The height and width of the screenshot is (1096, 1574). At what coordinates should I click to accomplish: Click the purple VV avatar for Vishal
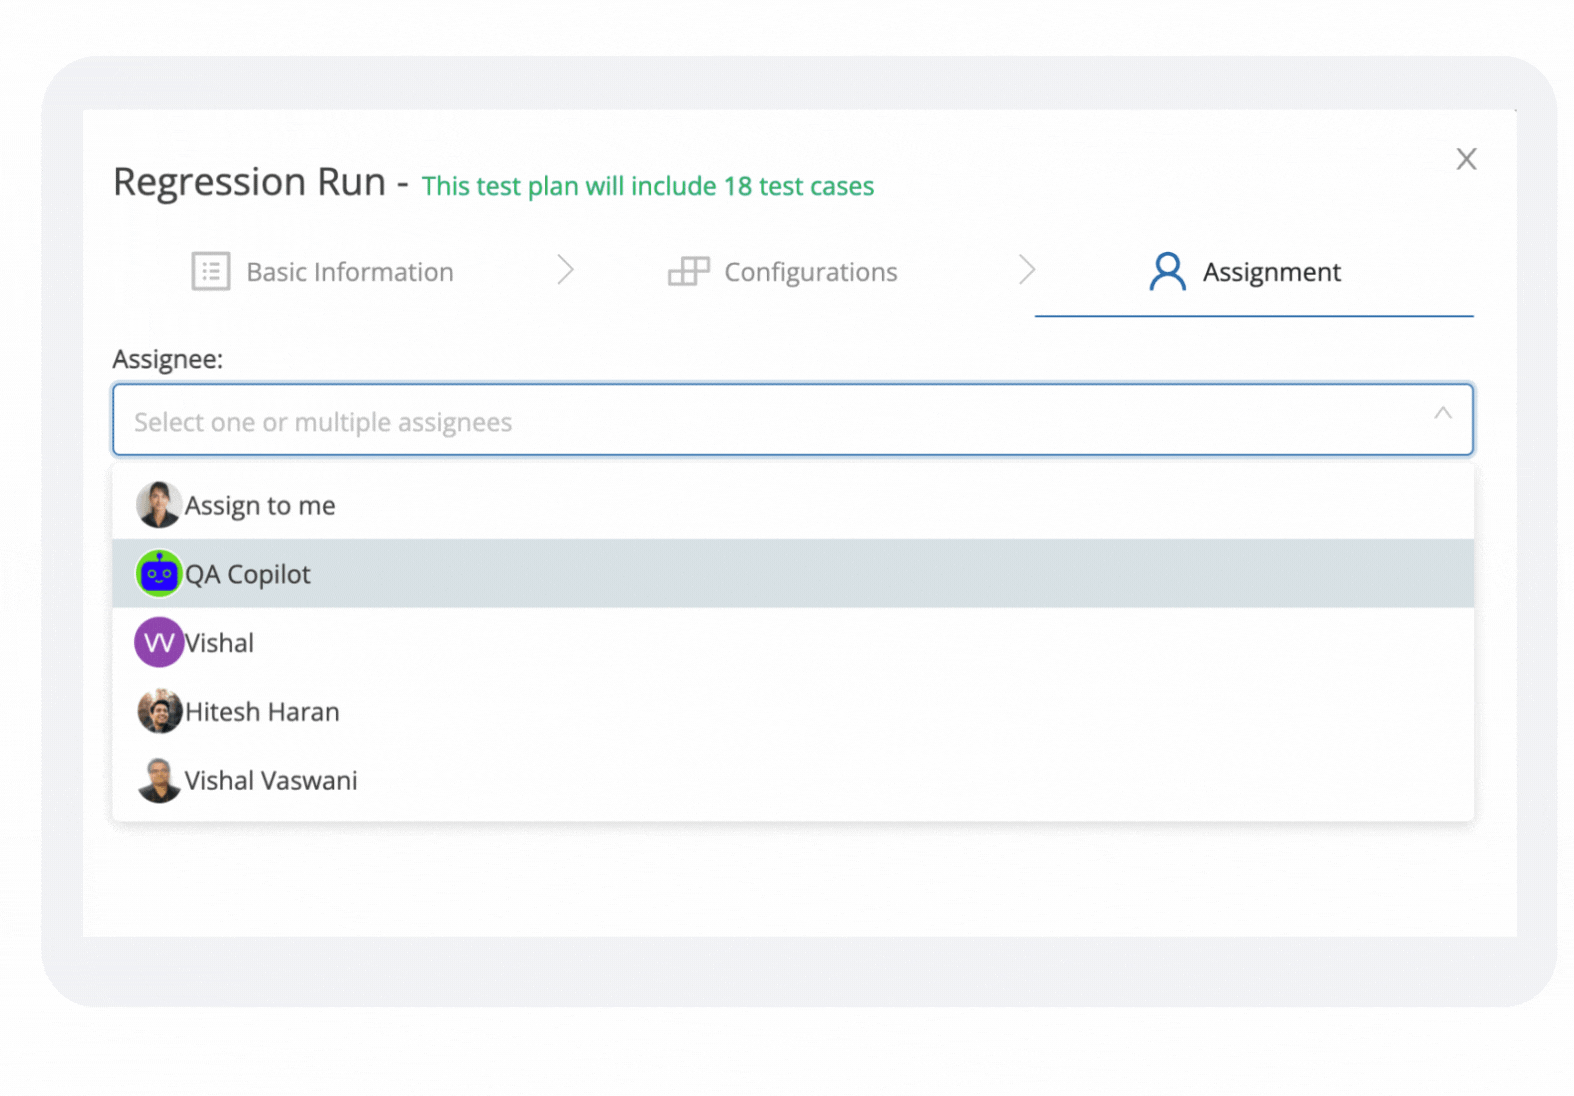tap(159, 642)
